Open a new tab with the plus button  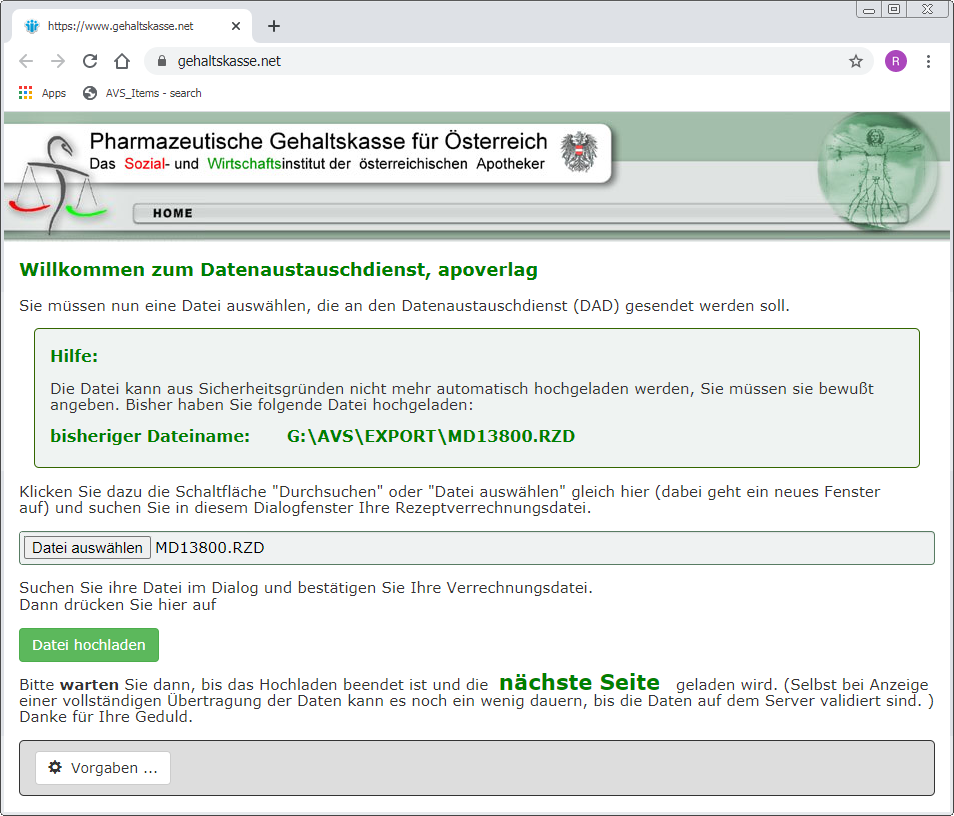click(274, 26)
